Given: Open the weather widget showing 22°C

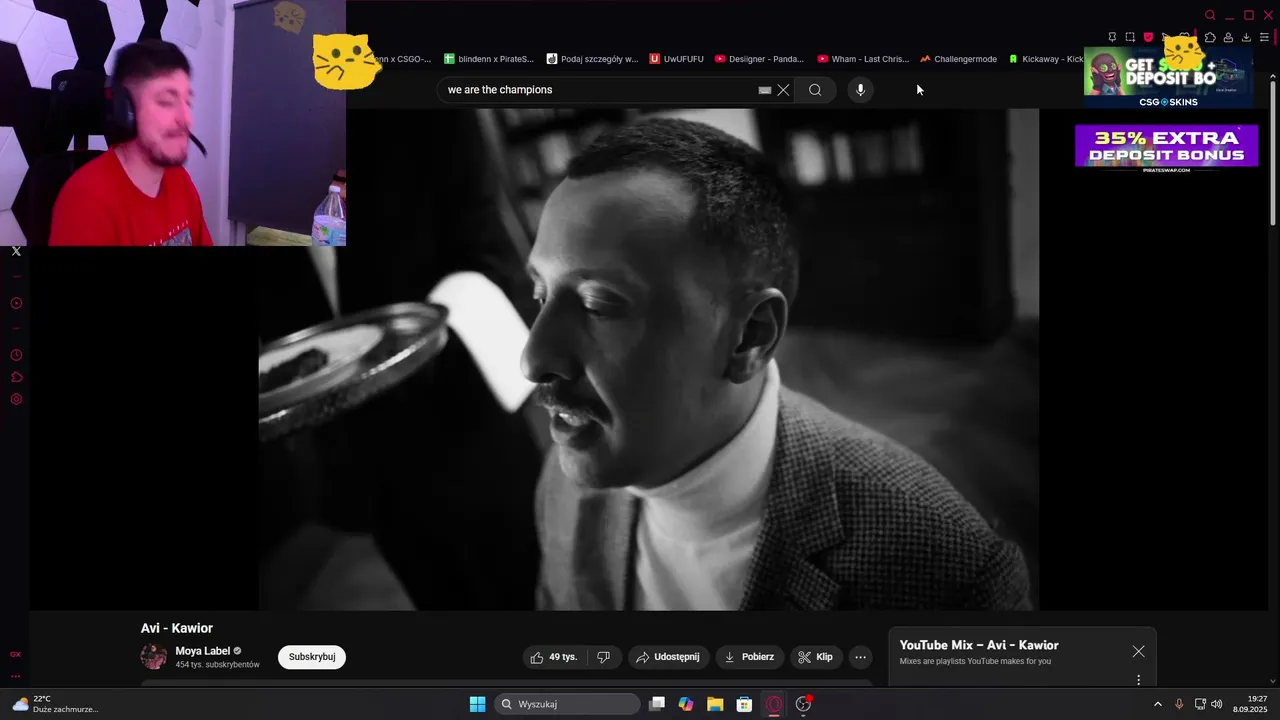Looking at the screenshot, I should (x=55, y=704).
